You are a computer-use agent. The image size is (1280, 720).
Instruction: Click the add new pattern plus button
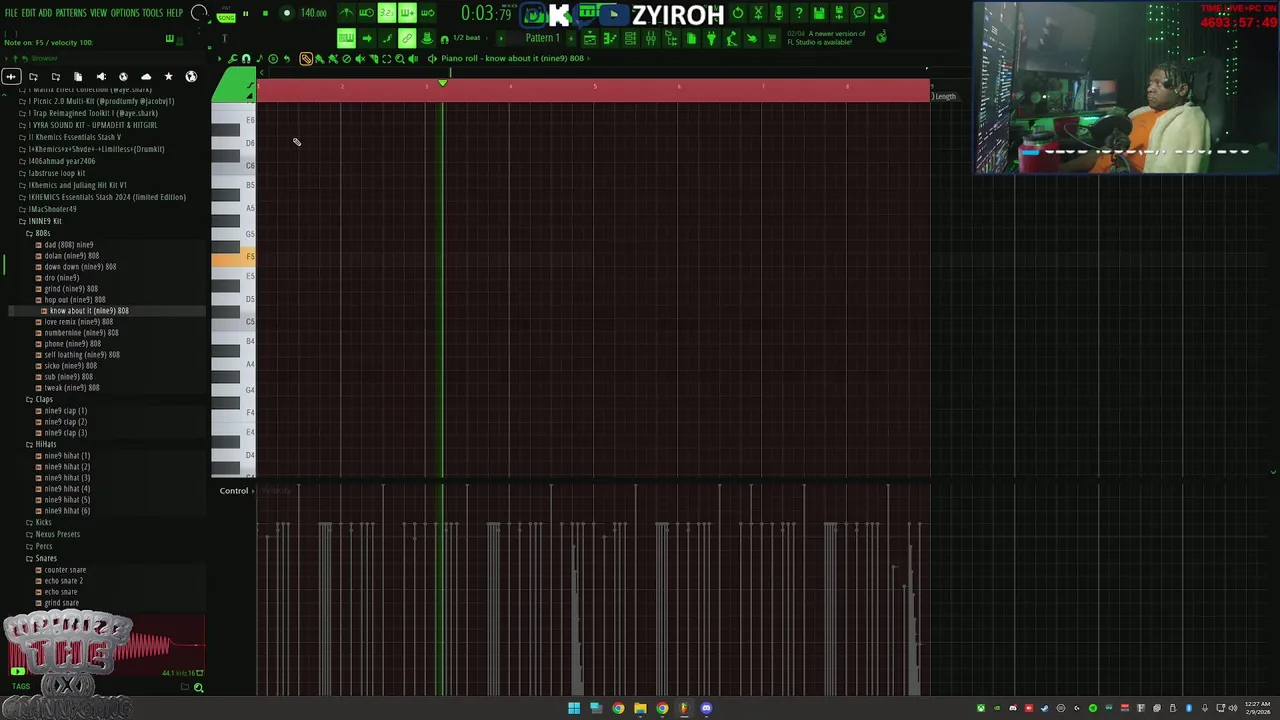click(570, 38)
